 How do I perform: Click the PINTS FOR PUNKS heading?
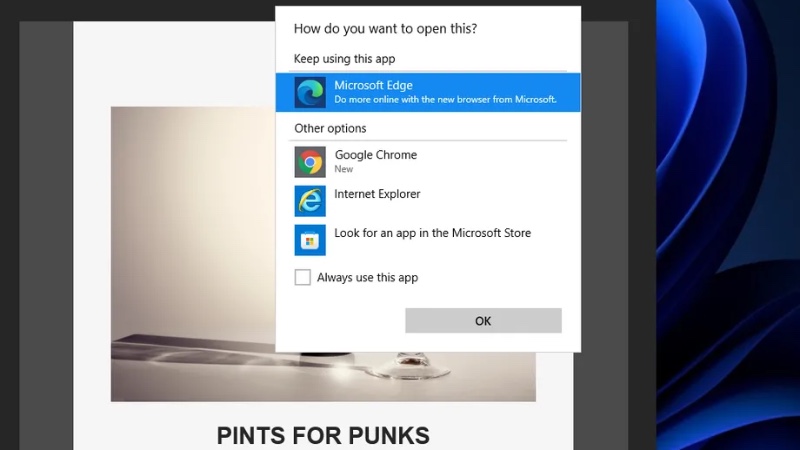coord(323,435)
